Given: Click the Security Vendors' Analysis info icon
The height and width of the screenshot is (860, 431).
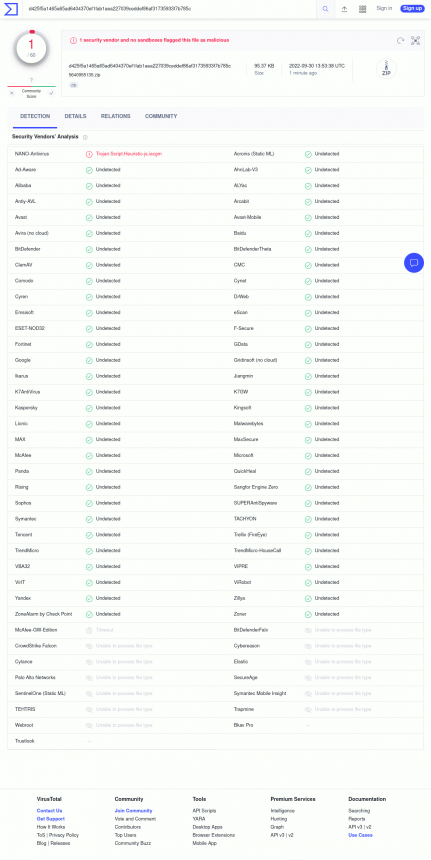Looking at the screenshot, I should [x=85, y=137].
